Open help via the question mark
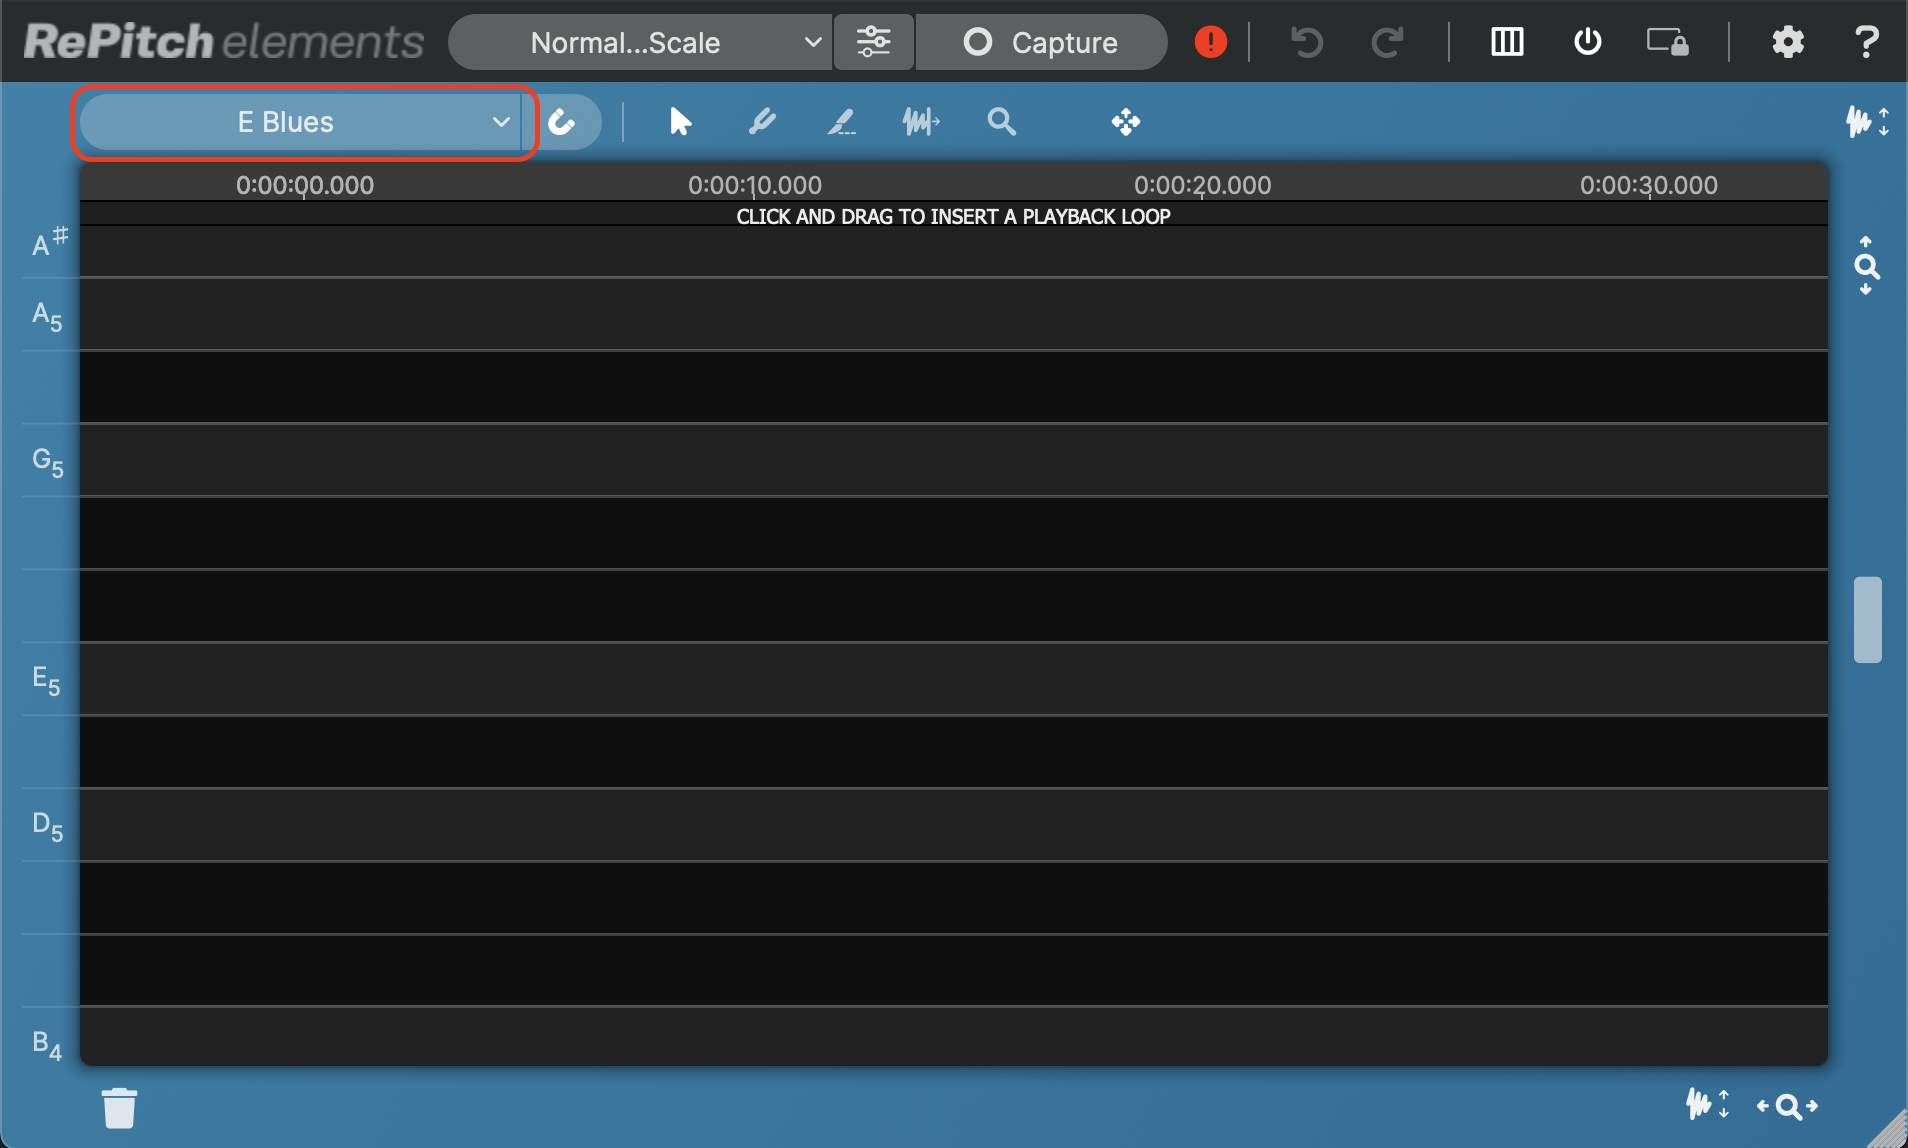This screenshot has height=1148, width=1908. click(1865, 42)
